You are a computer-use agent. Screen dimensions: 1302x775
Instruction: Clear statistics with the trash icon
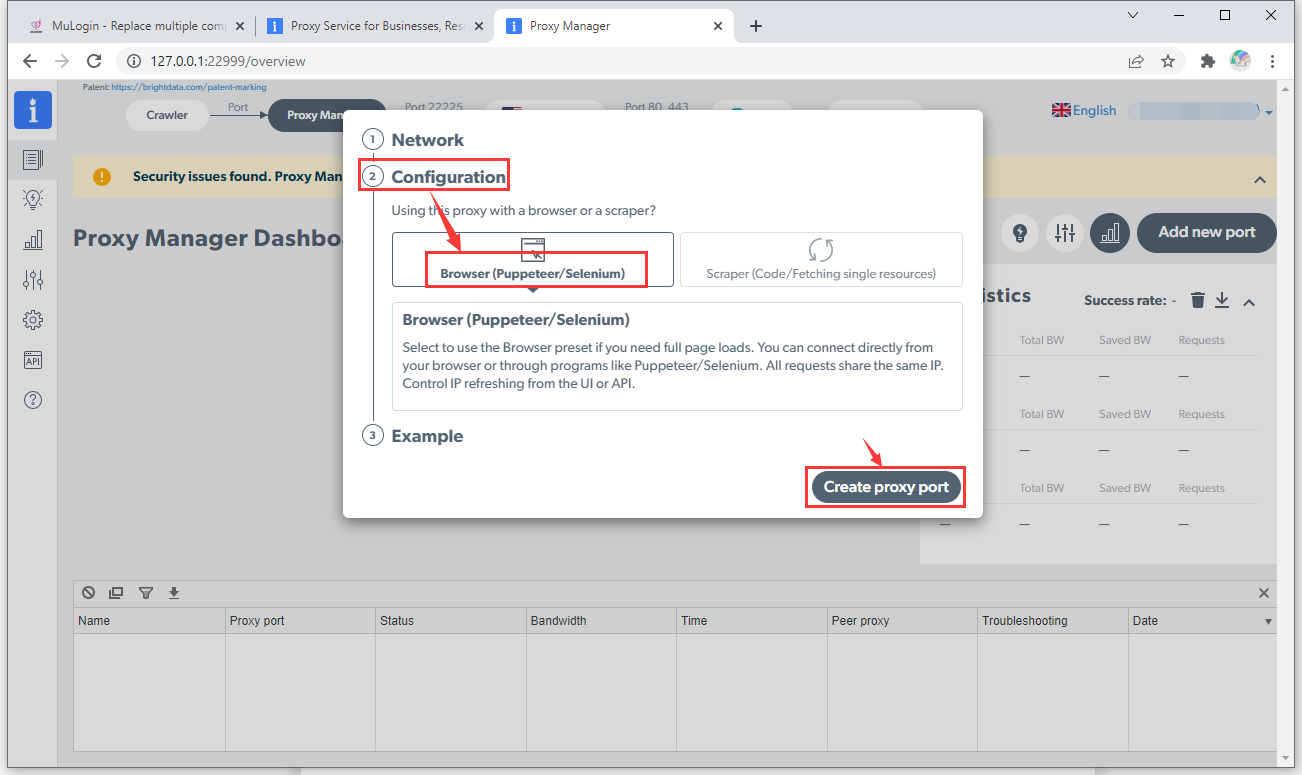click(x=1197, y=300)
